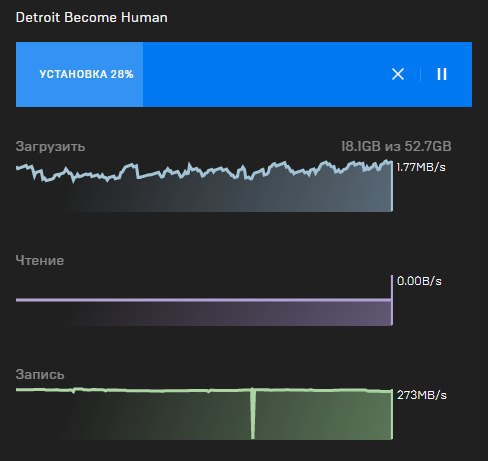This screenshot has width=488, height=461.
Task: Click the Запись label
Action: click(40, 375)
